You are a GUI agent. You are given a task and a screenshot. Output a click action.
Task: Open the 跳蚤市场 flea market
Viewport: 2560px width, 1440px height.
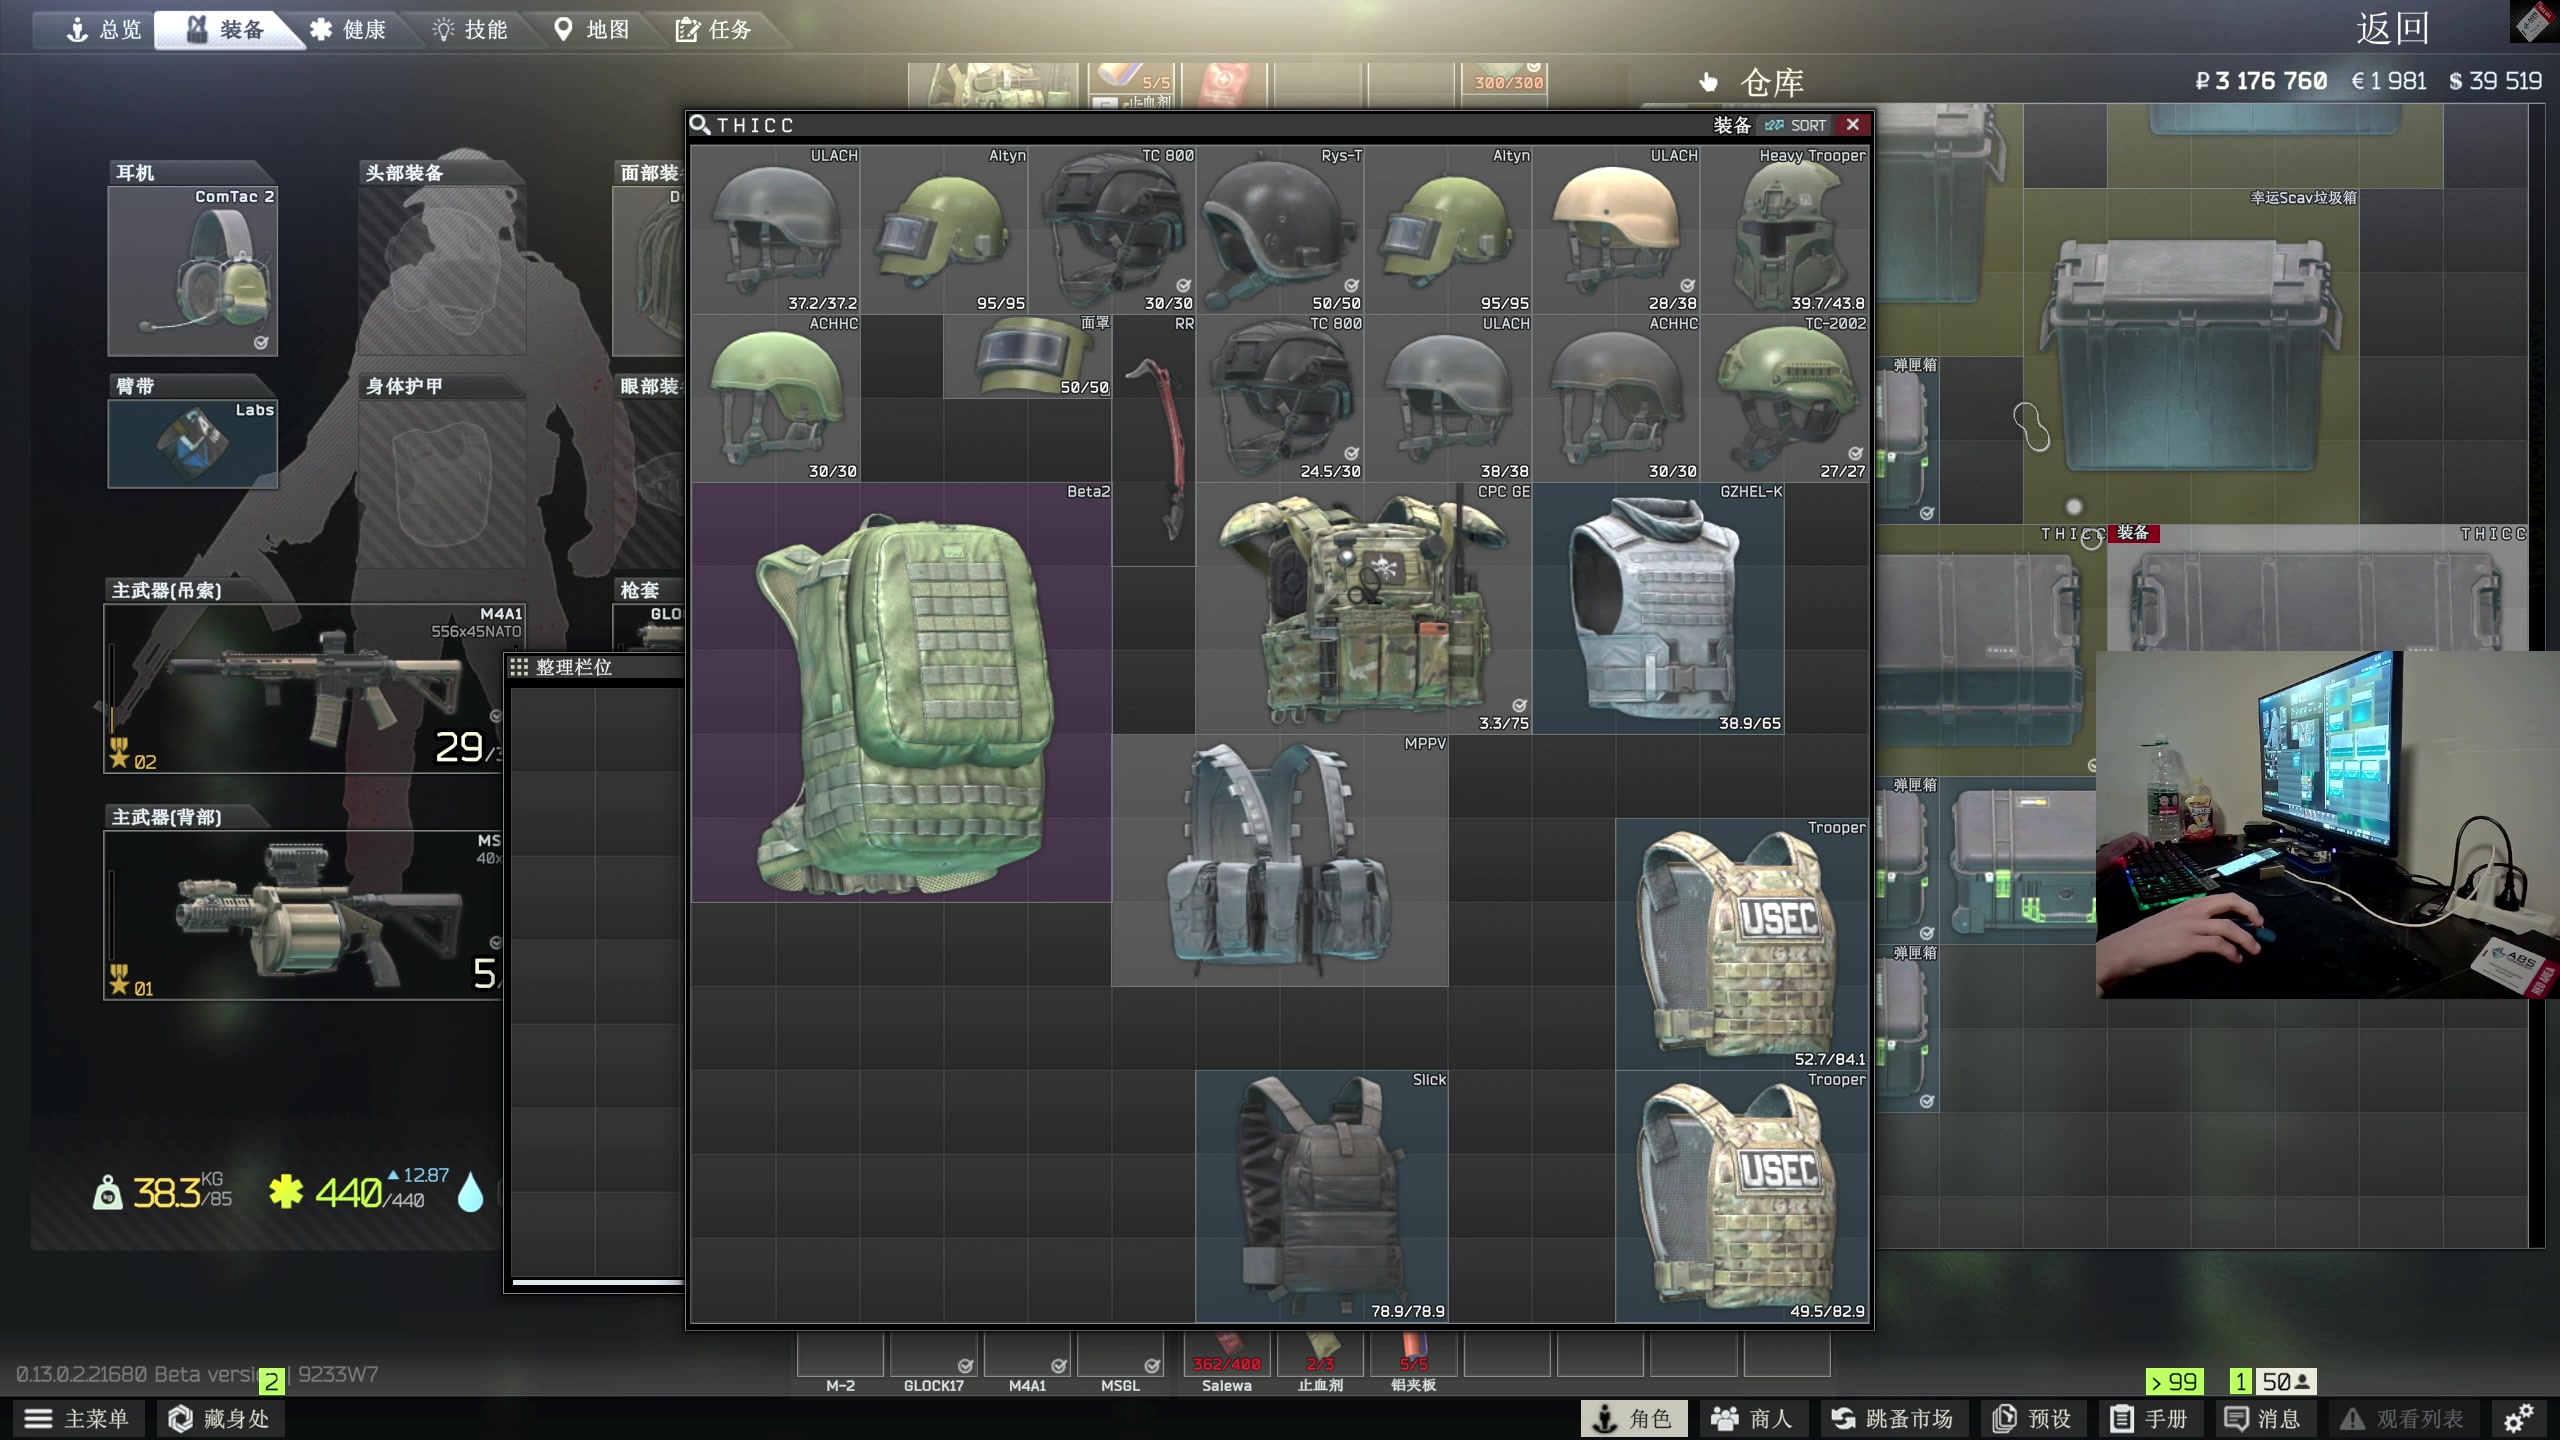coord(1892,1418)
